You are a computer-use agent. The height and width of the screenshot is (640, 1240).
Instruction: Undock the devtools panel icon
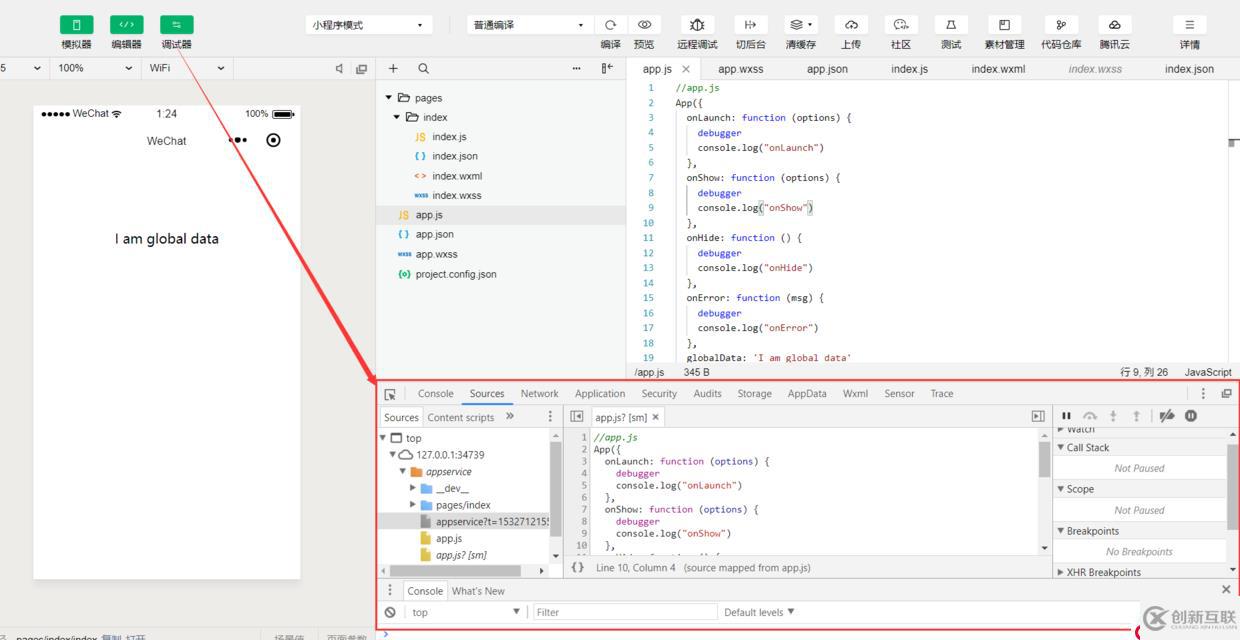click(x=1226, y=394)
